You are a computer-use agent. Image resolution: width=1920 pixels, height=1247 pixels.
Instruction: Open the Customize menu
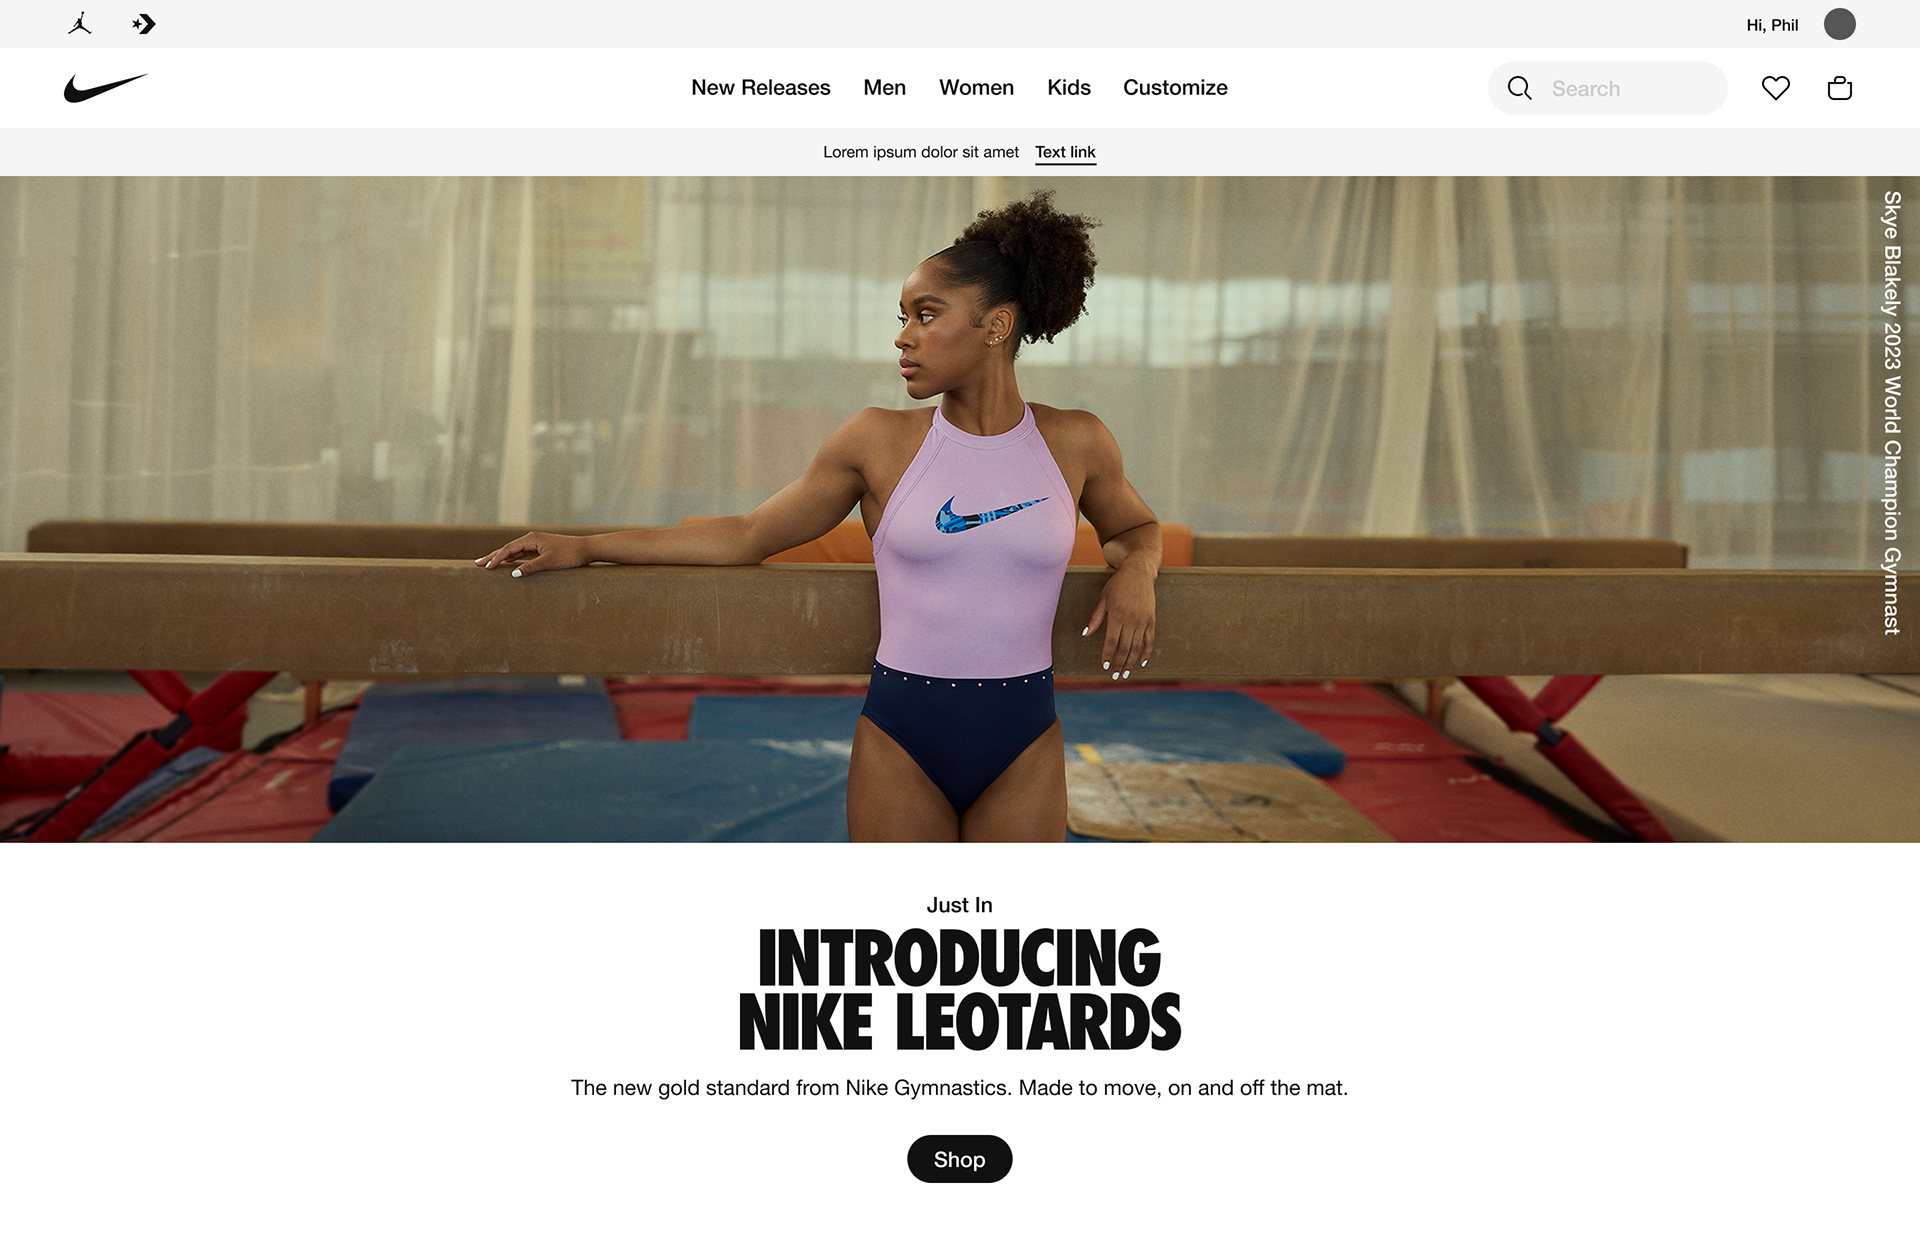tap(1175, 88)
